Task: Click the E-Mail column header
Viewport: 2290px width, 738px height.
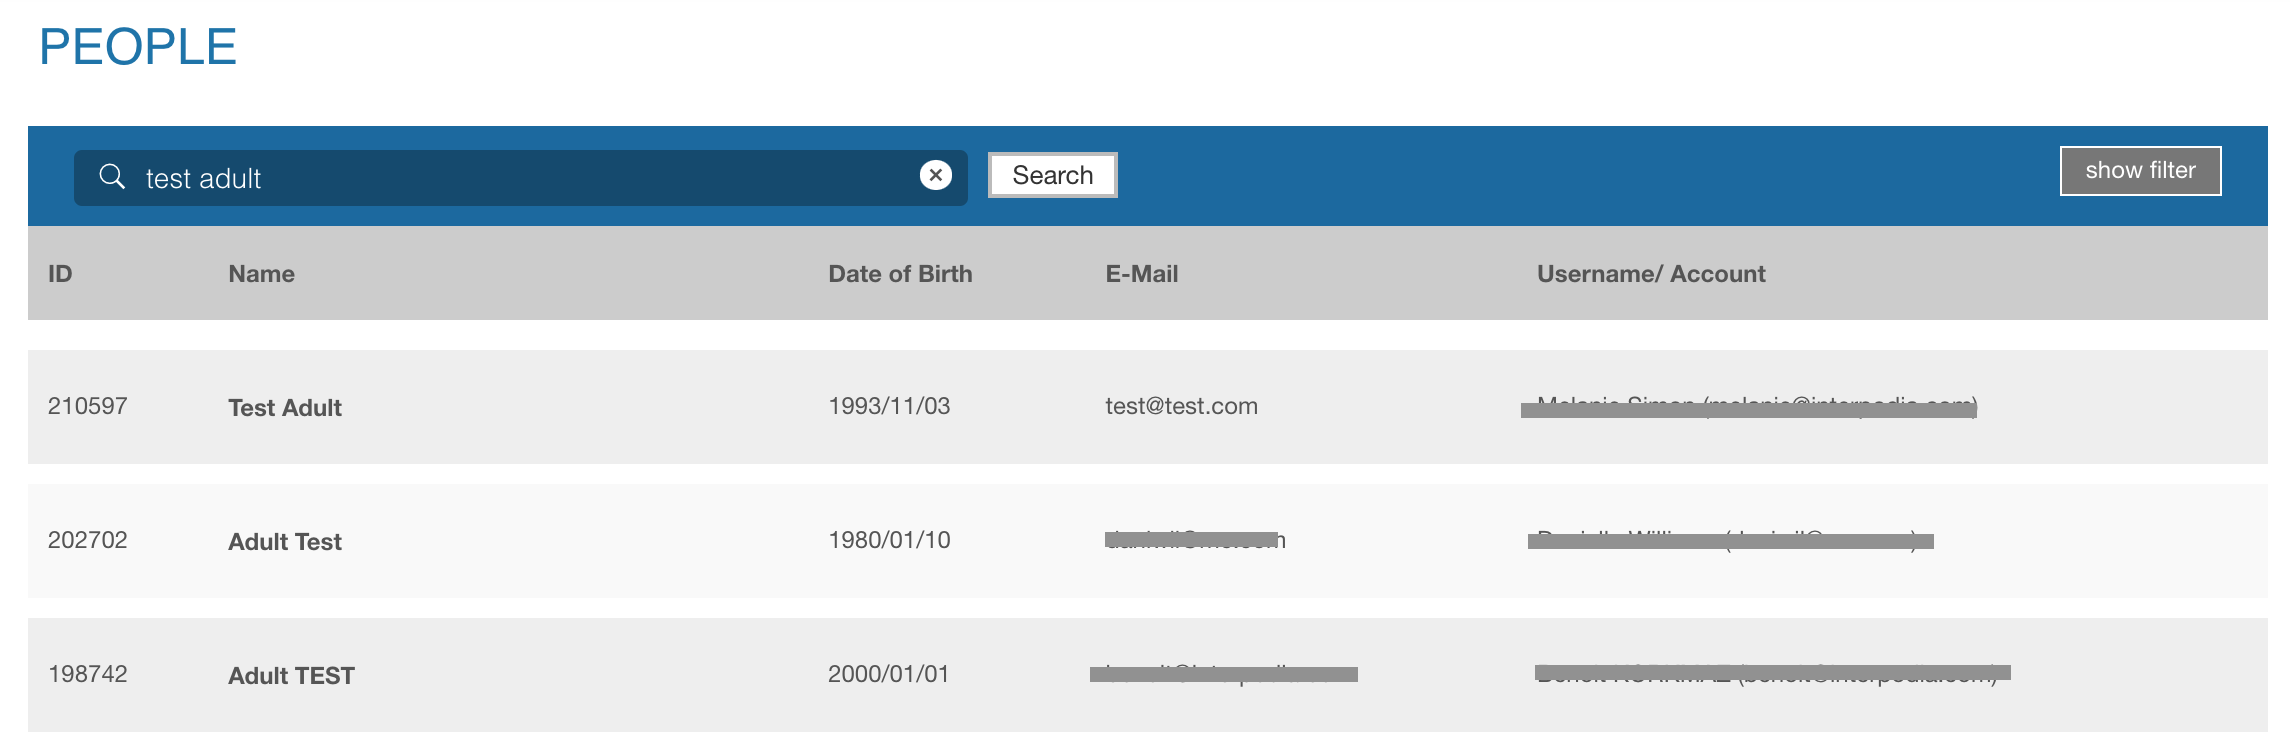Action: pos(1141,274)
